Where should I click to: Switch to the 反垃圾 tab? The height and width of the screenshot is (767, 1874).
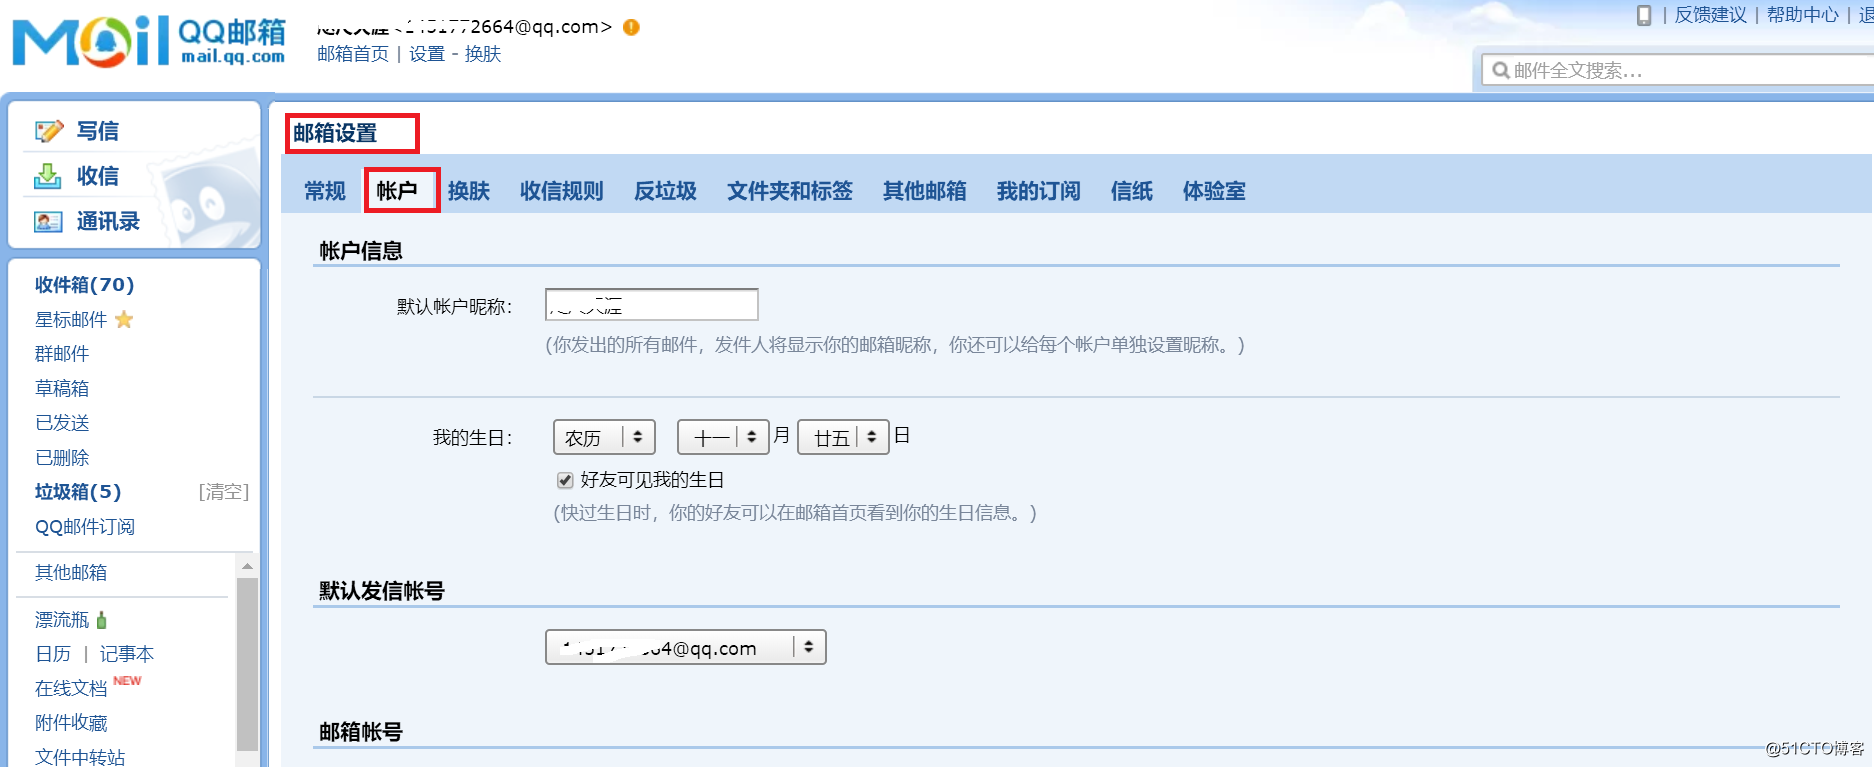(x=665, y=191)
